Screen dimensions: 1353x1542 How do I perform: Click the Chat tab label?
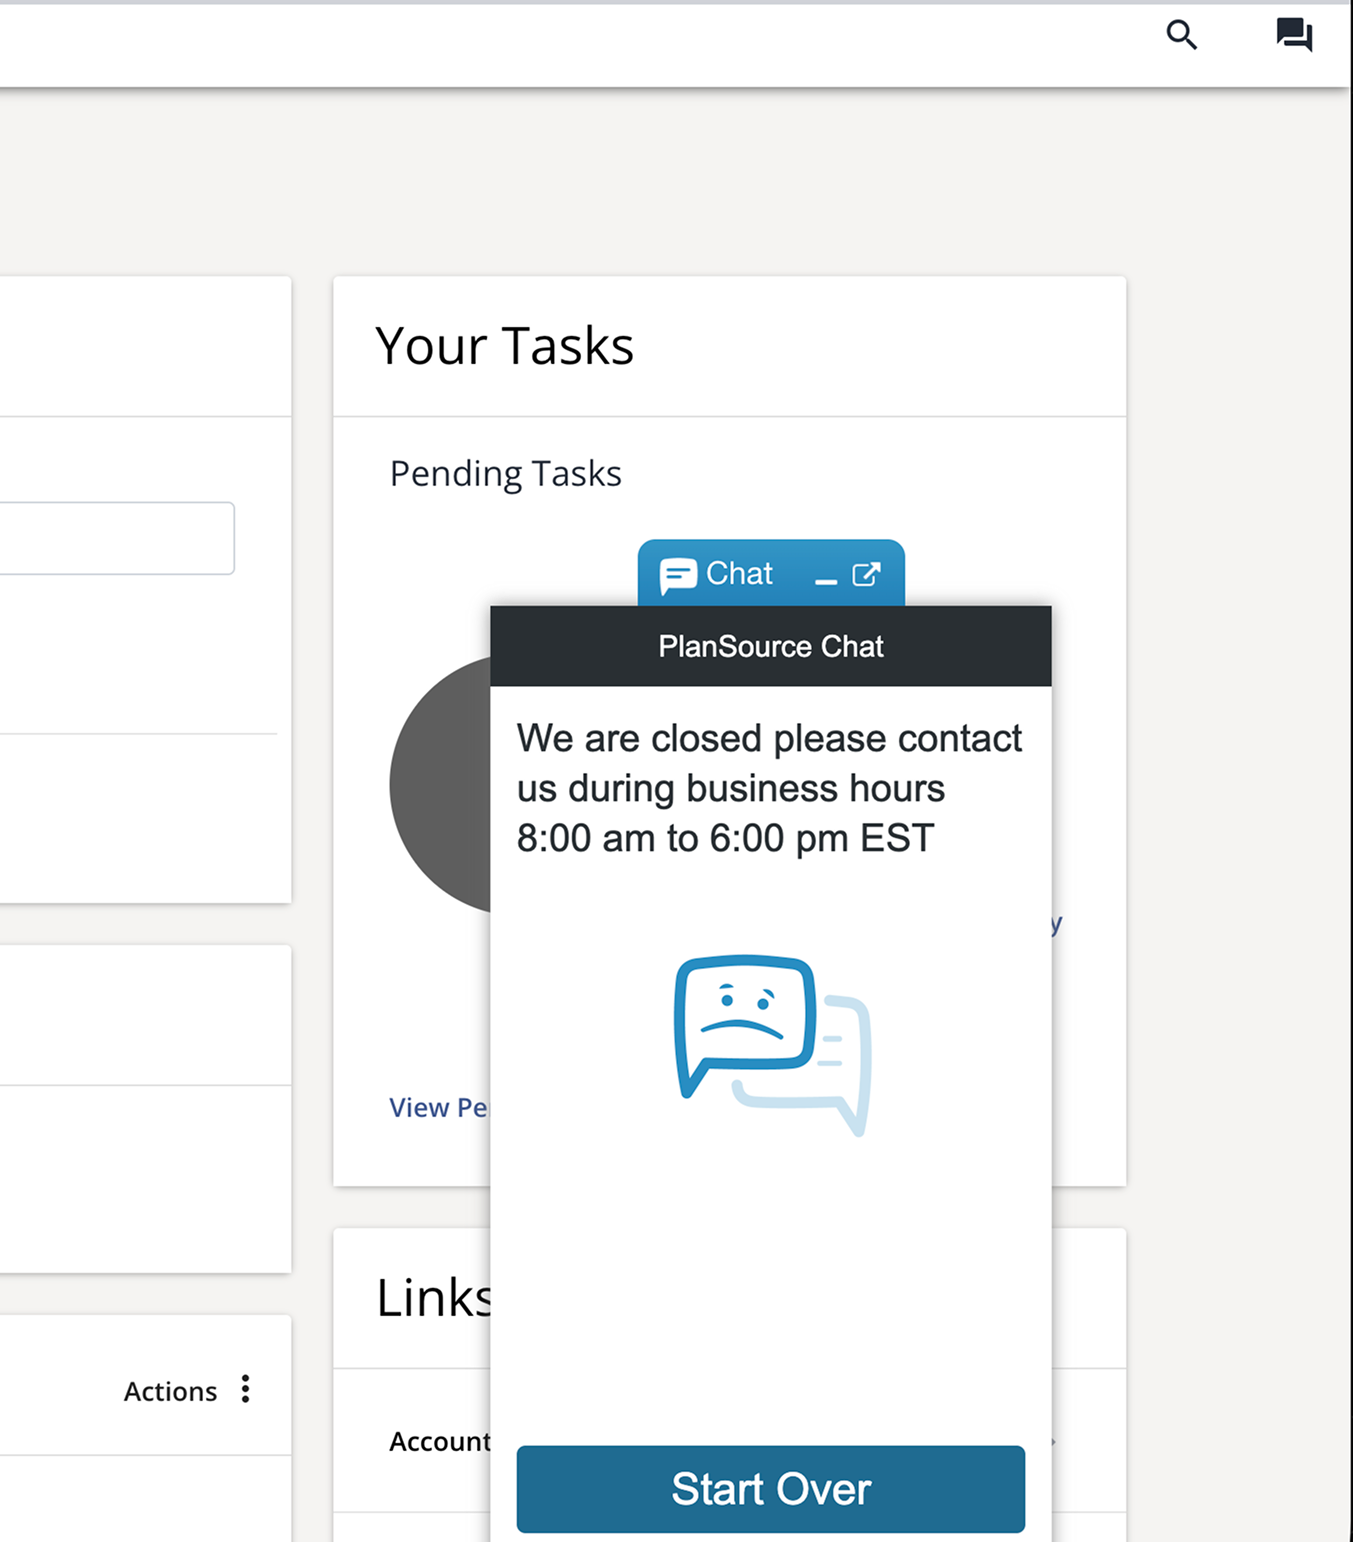(x=739, y=573)
